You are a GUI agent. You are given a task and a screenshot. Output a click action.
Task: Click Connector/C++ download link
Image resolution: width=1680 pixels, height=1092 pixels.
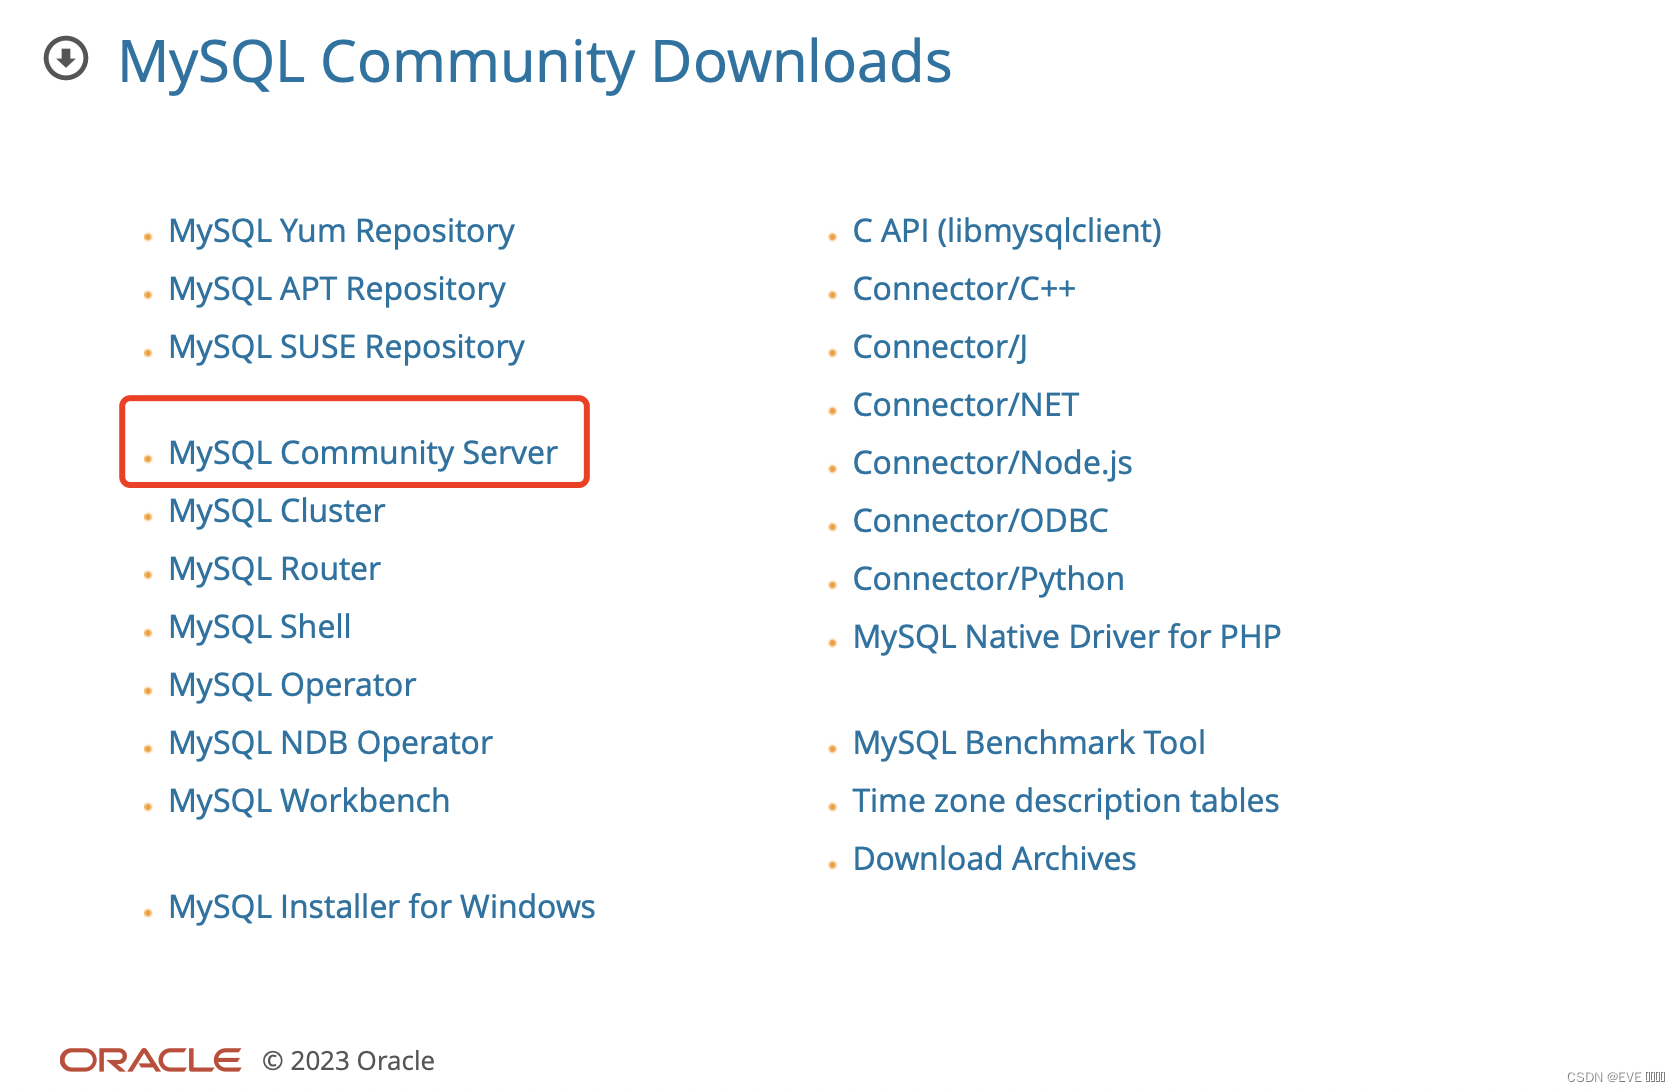[964, 289]
